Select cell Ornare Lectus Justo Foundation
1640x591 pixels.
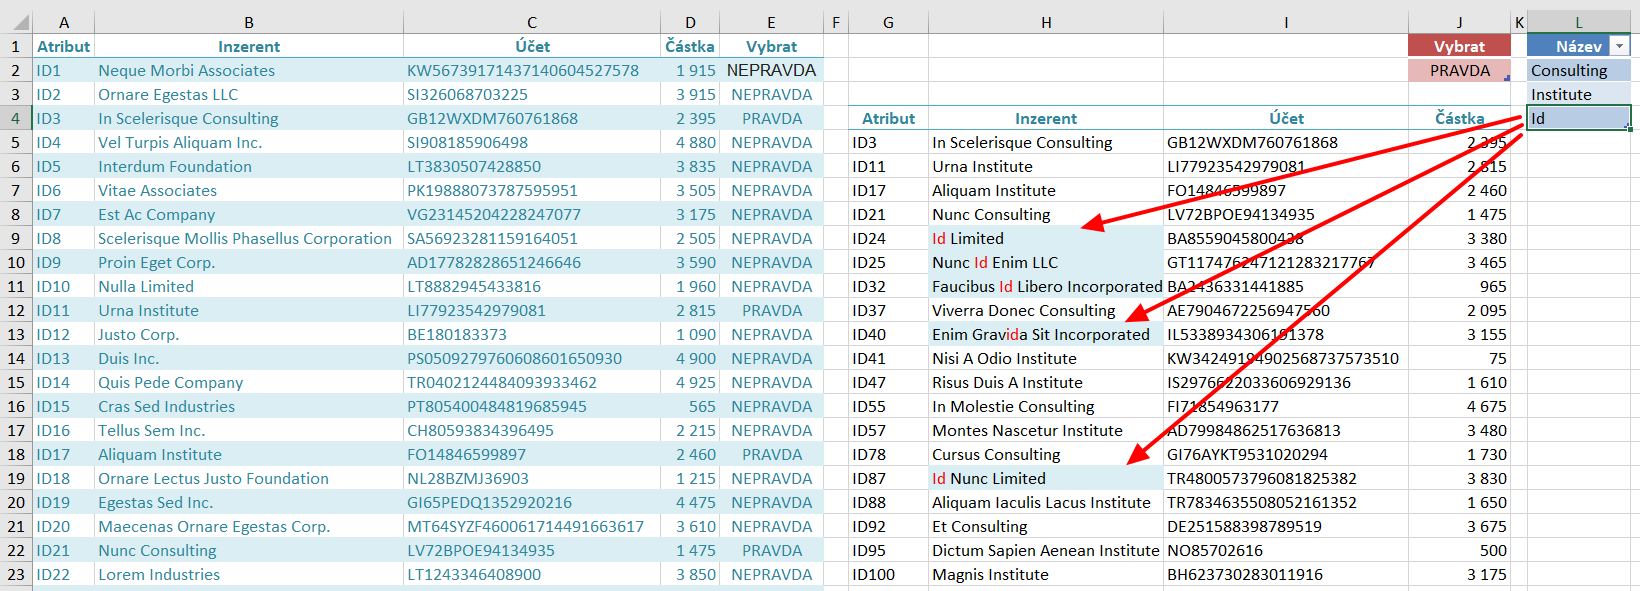249,478
